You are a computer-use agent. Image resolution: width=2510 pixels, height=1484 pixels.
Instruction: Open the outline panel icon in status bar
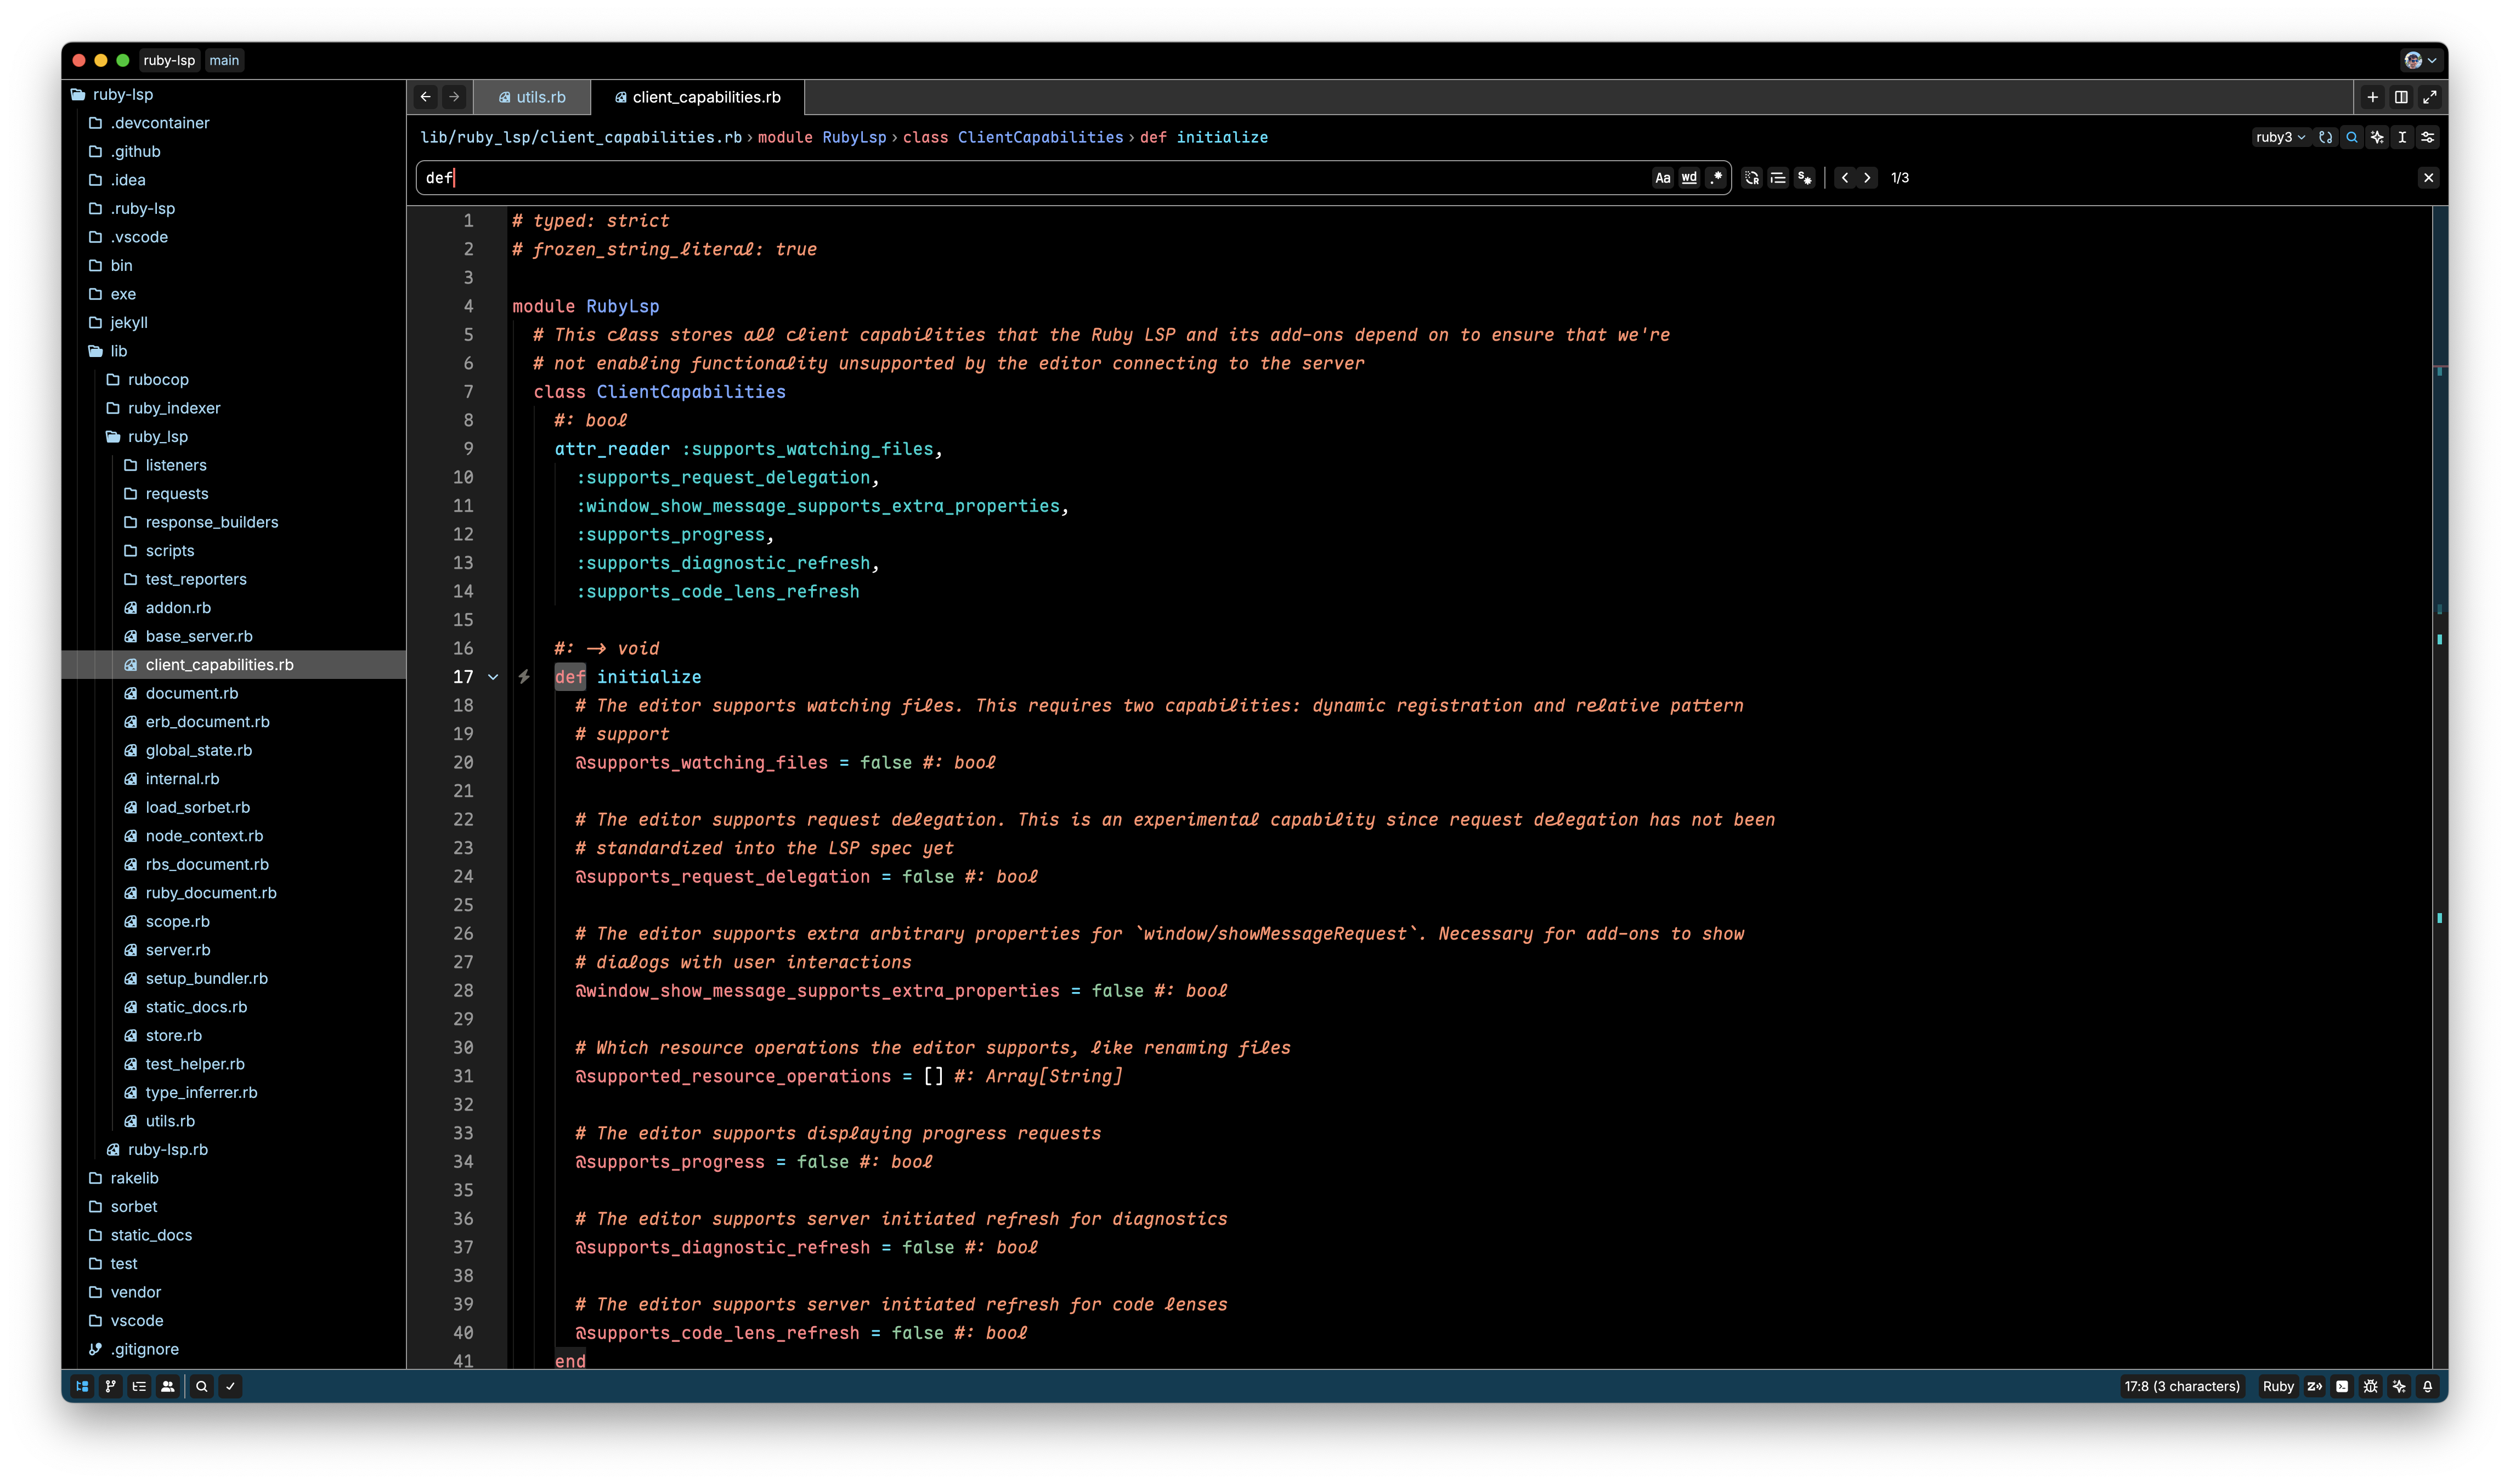coord(139,1386)
